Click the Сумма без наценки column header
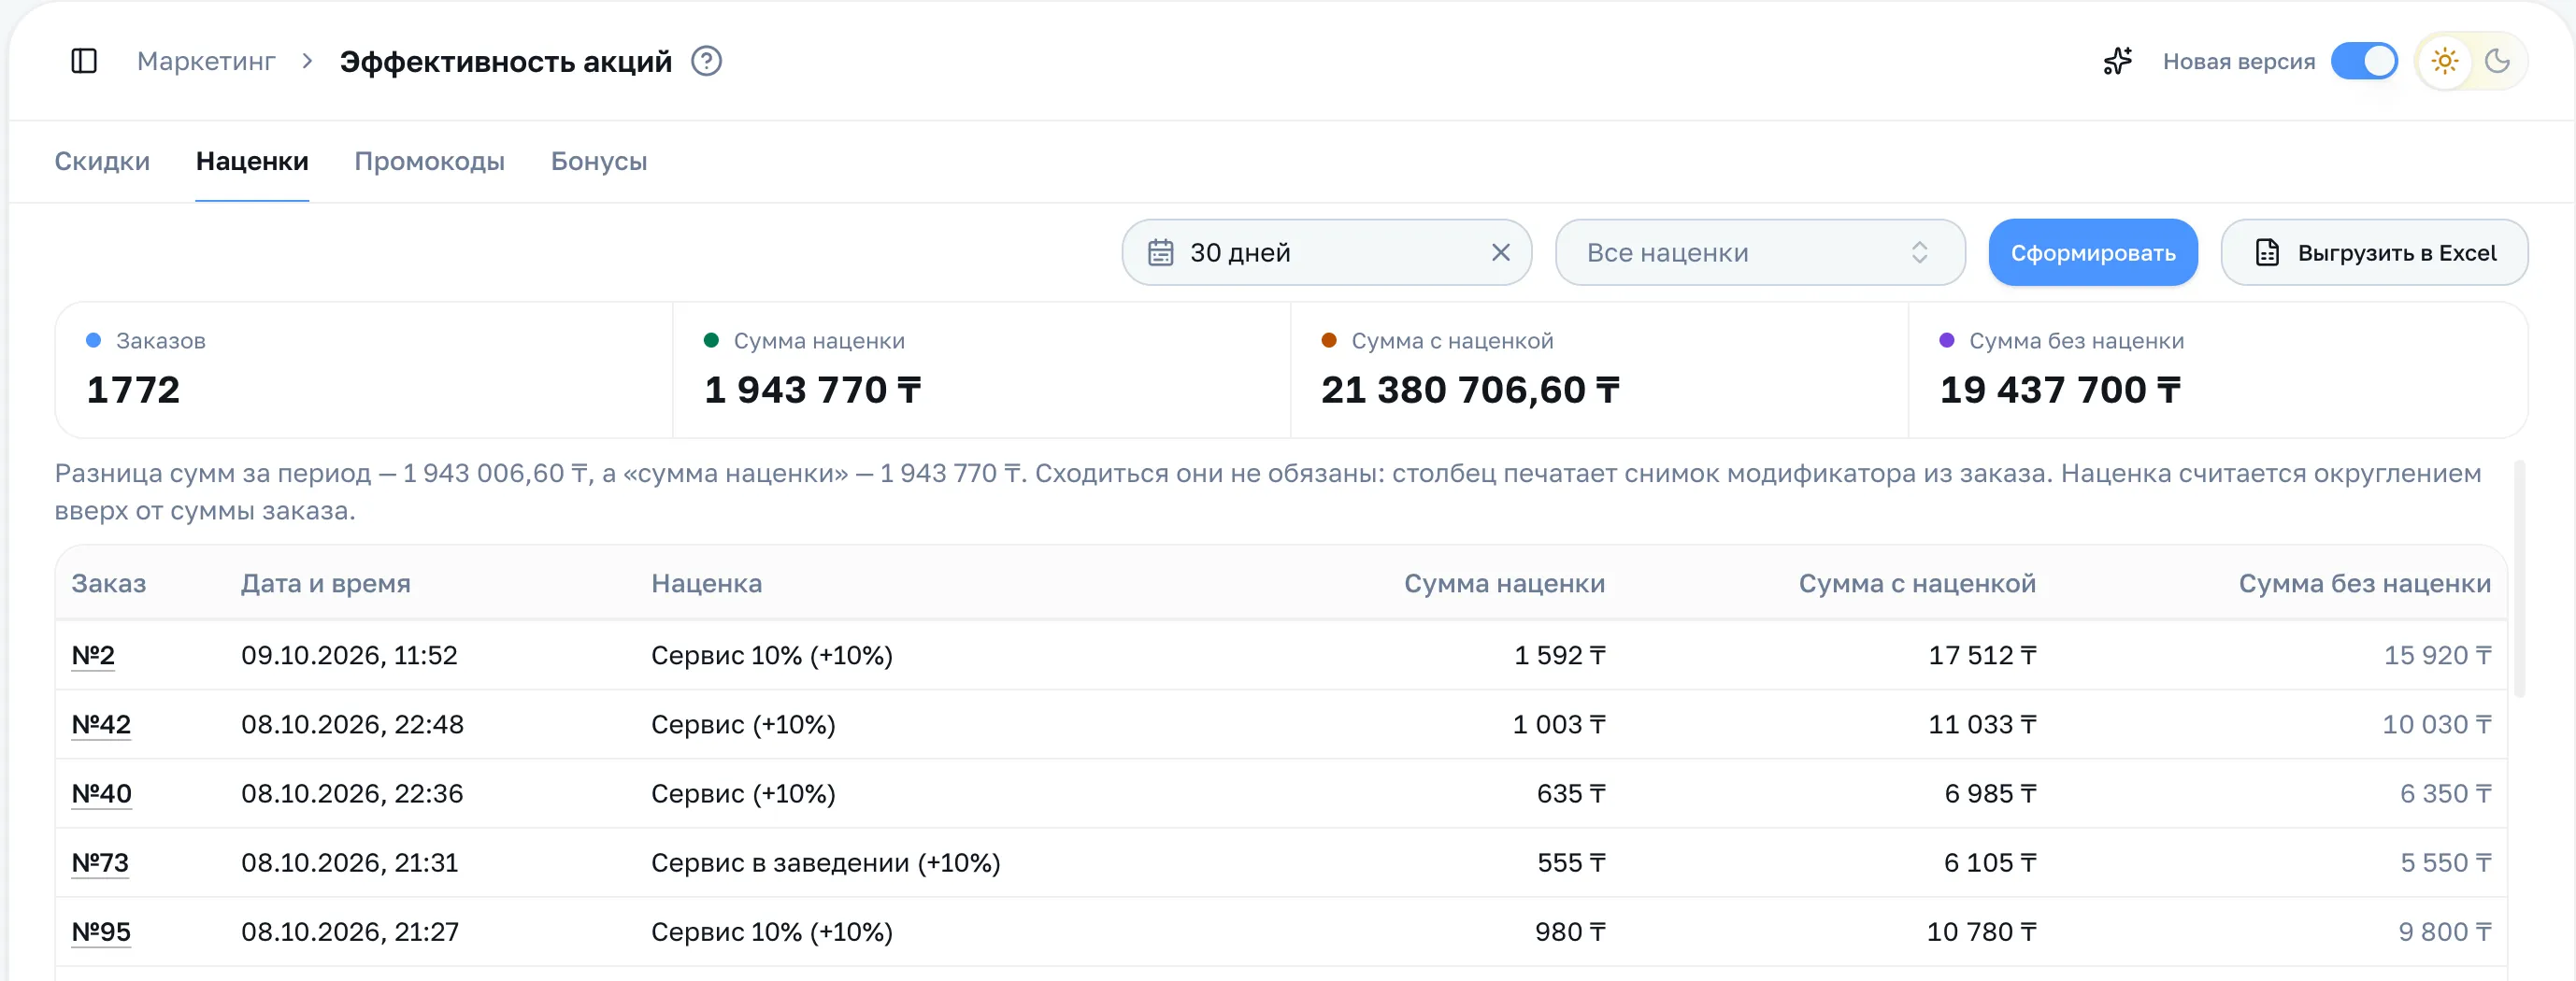The width and height of the screenshot is (2576, 981). [x=2364, y=583]
